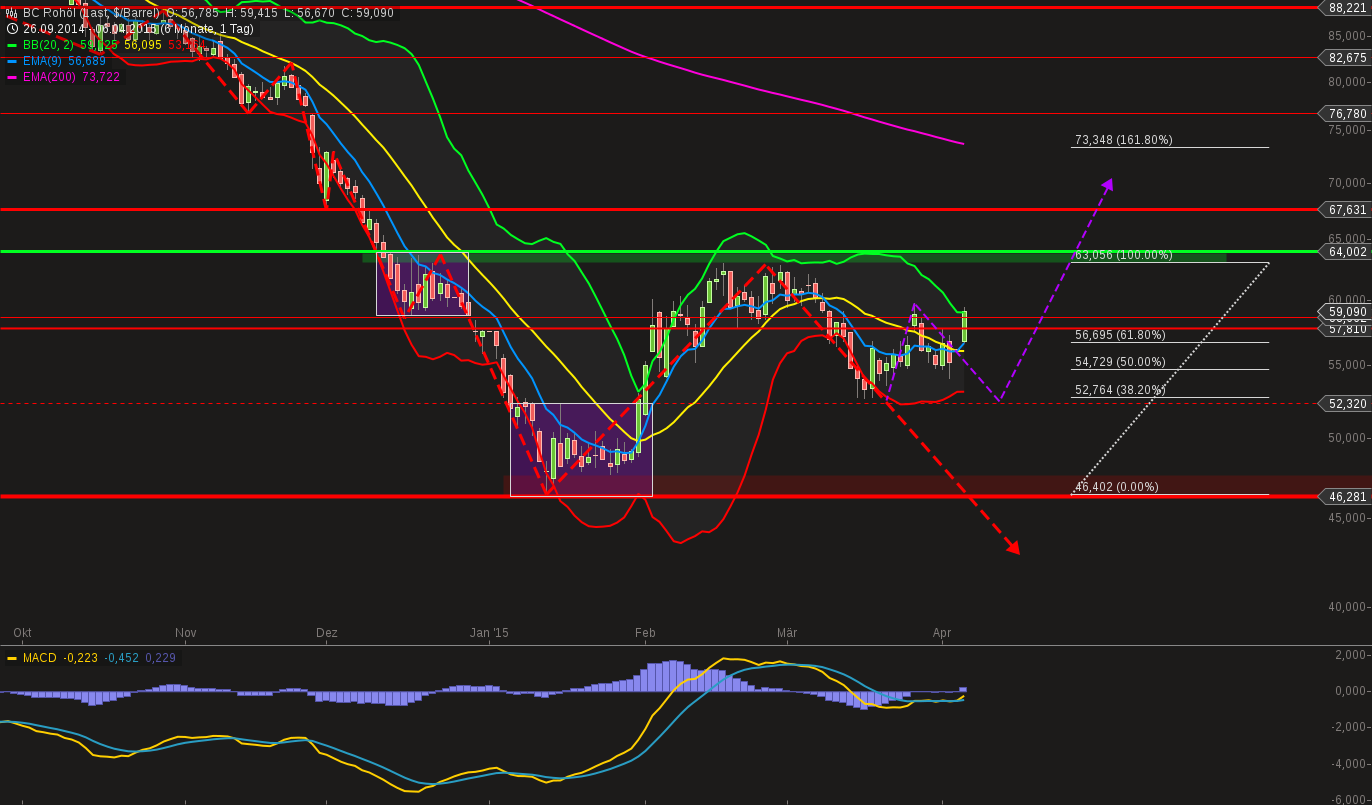Click the 54,729 (50.00%) Fibonacci label
This screenshot has width=1372, height=805.
(x=1120, y=362)
